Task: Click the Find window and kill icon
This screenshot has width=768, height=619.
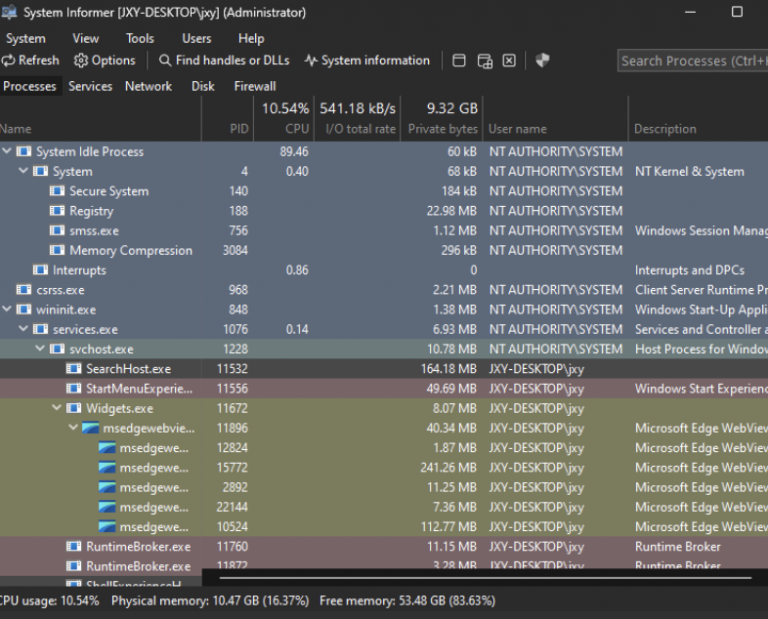Action: (x=509, y=61)
